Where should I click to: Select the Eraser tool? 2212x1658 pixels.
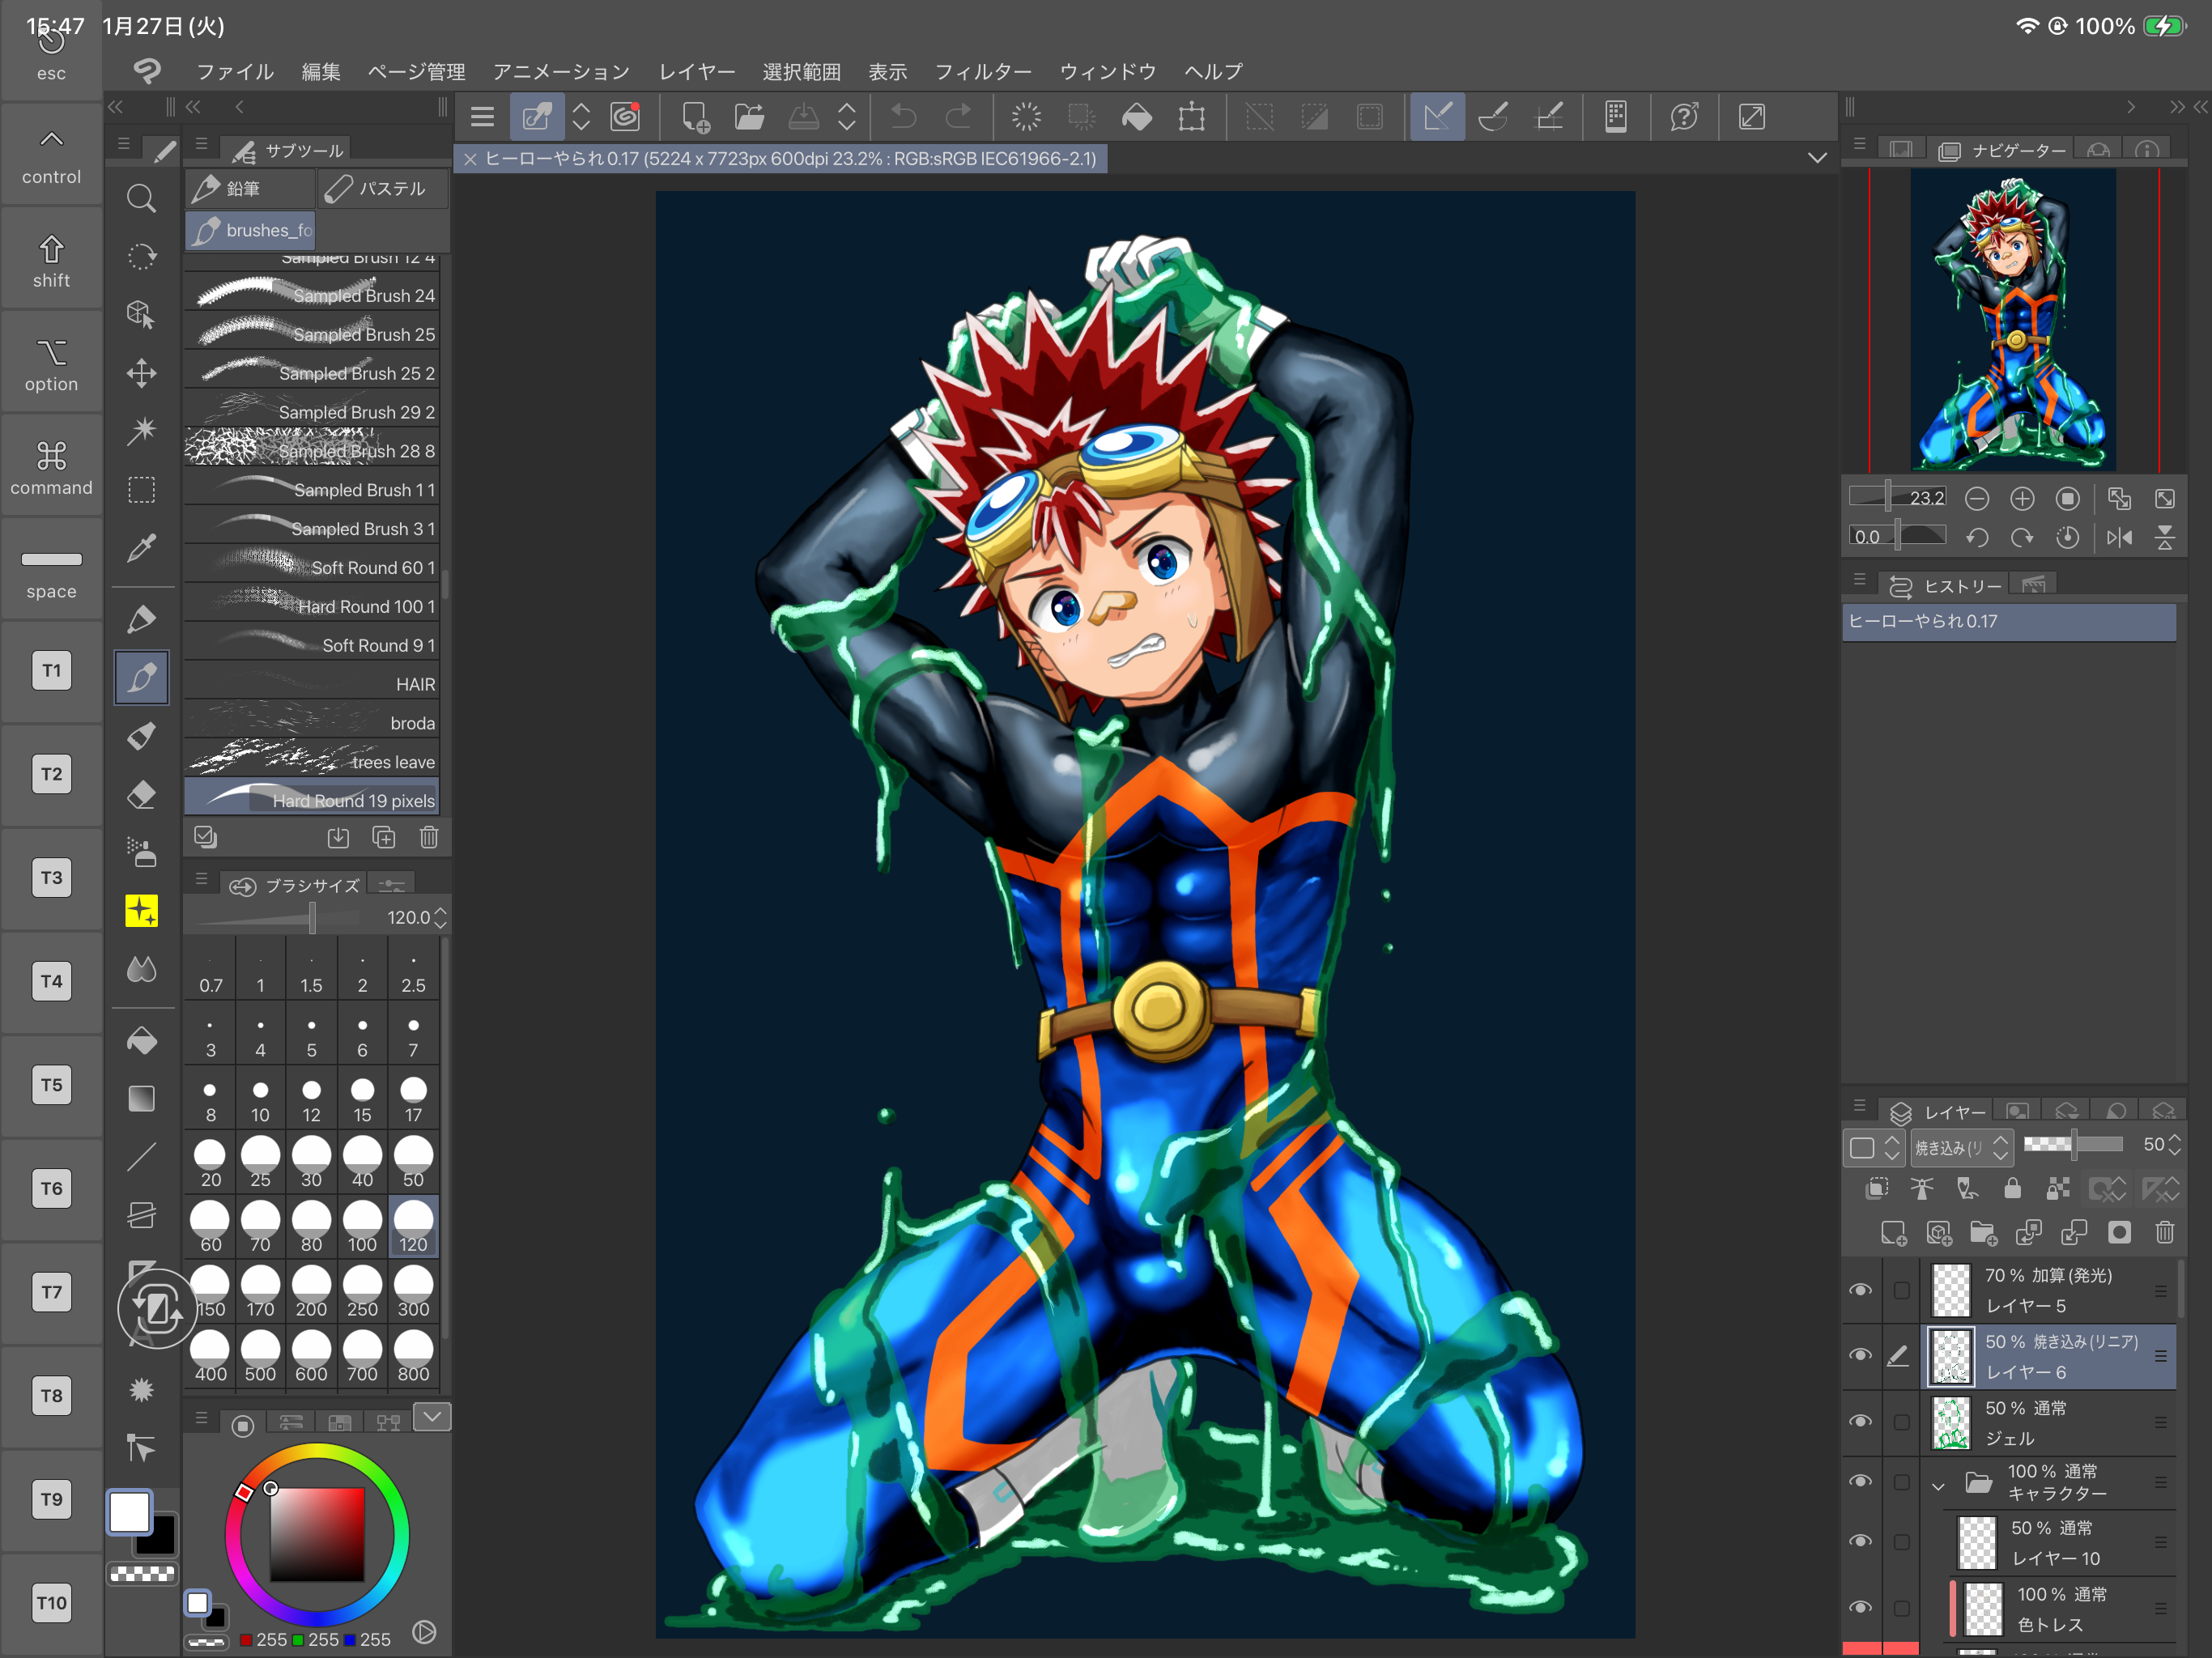coord(141,795)
